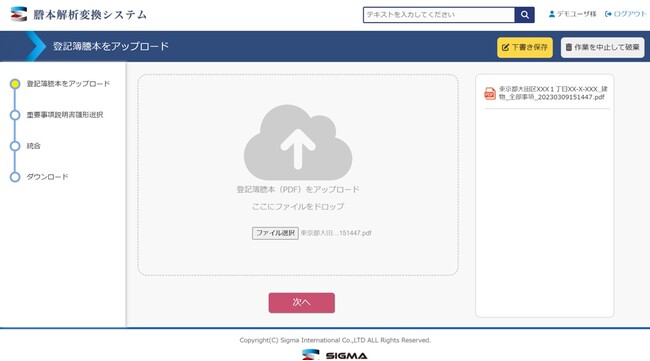This screenshot has width=650, height=361.
Task: Click the blue chevron arrow in header
Action: pos(36,46)
